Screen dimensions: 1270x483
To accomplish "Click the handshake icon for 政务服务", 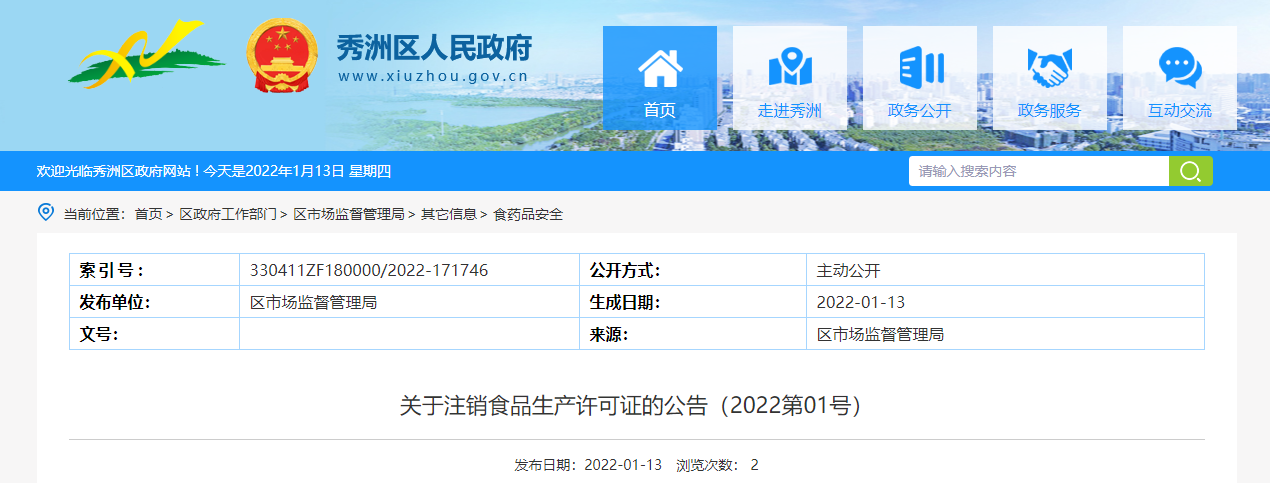I will (1050, 68).
